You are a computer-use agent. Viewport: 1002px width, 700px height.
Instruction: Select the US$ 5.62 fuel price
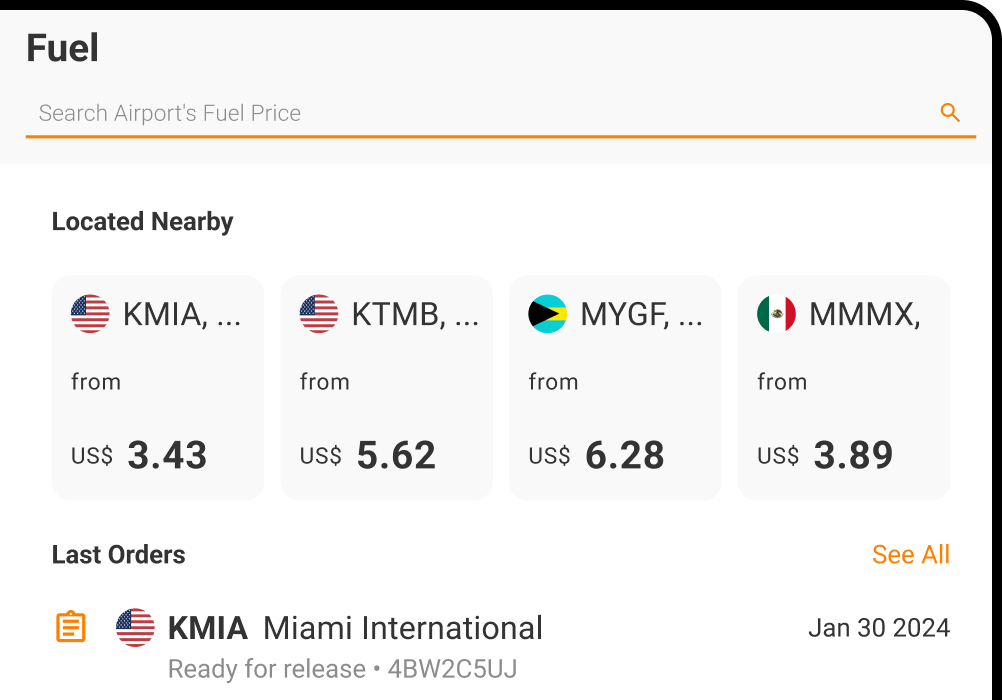click(x=369, y=456)
